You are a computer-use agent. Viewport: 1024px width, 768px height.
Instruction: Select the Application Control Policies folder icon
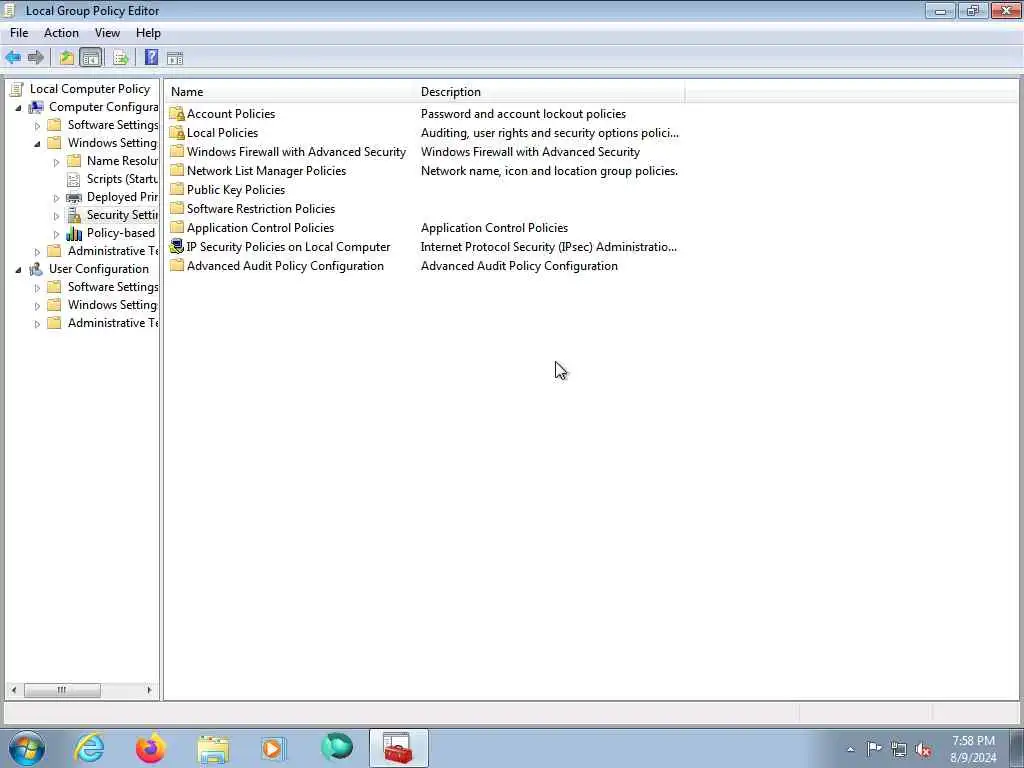(177, 227)
